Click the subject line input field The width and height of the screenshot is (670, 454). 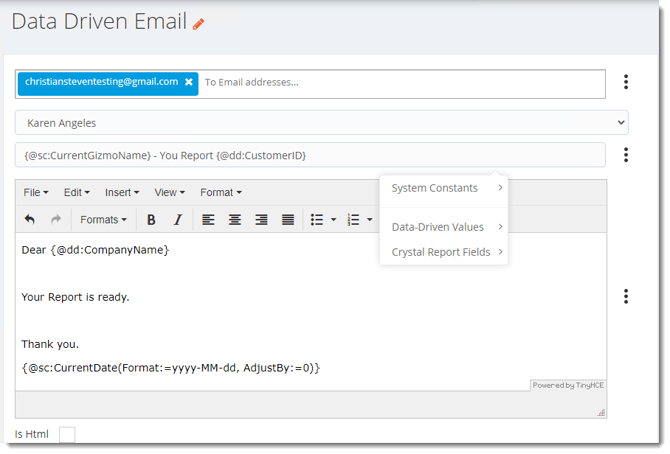click(x=310, y=155)
